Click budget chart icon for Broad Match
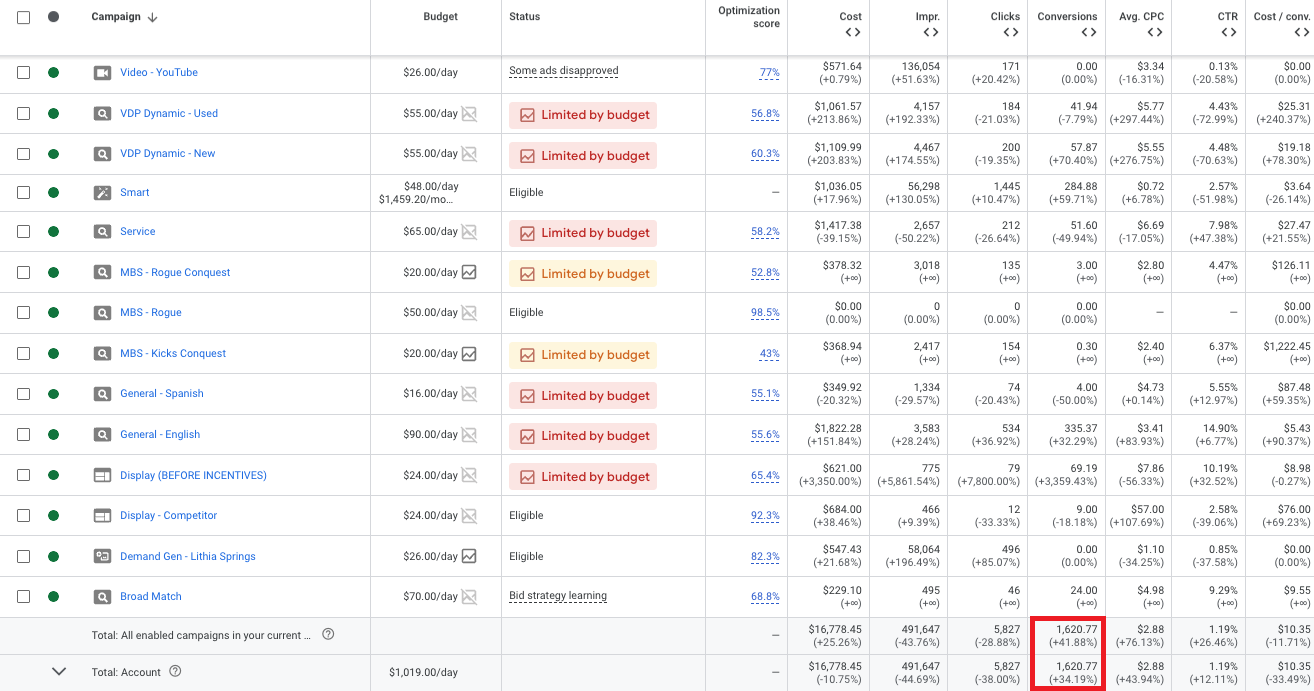This screenshot has width=1314, height=691. pos(469,596)
